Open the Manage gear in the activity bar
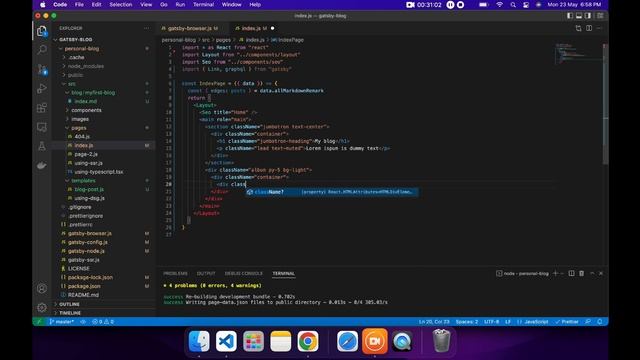 coord(42,307)
